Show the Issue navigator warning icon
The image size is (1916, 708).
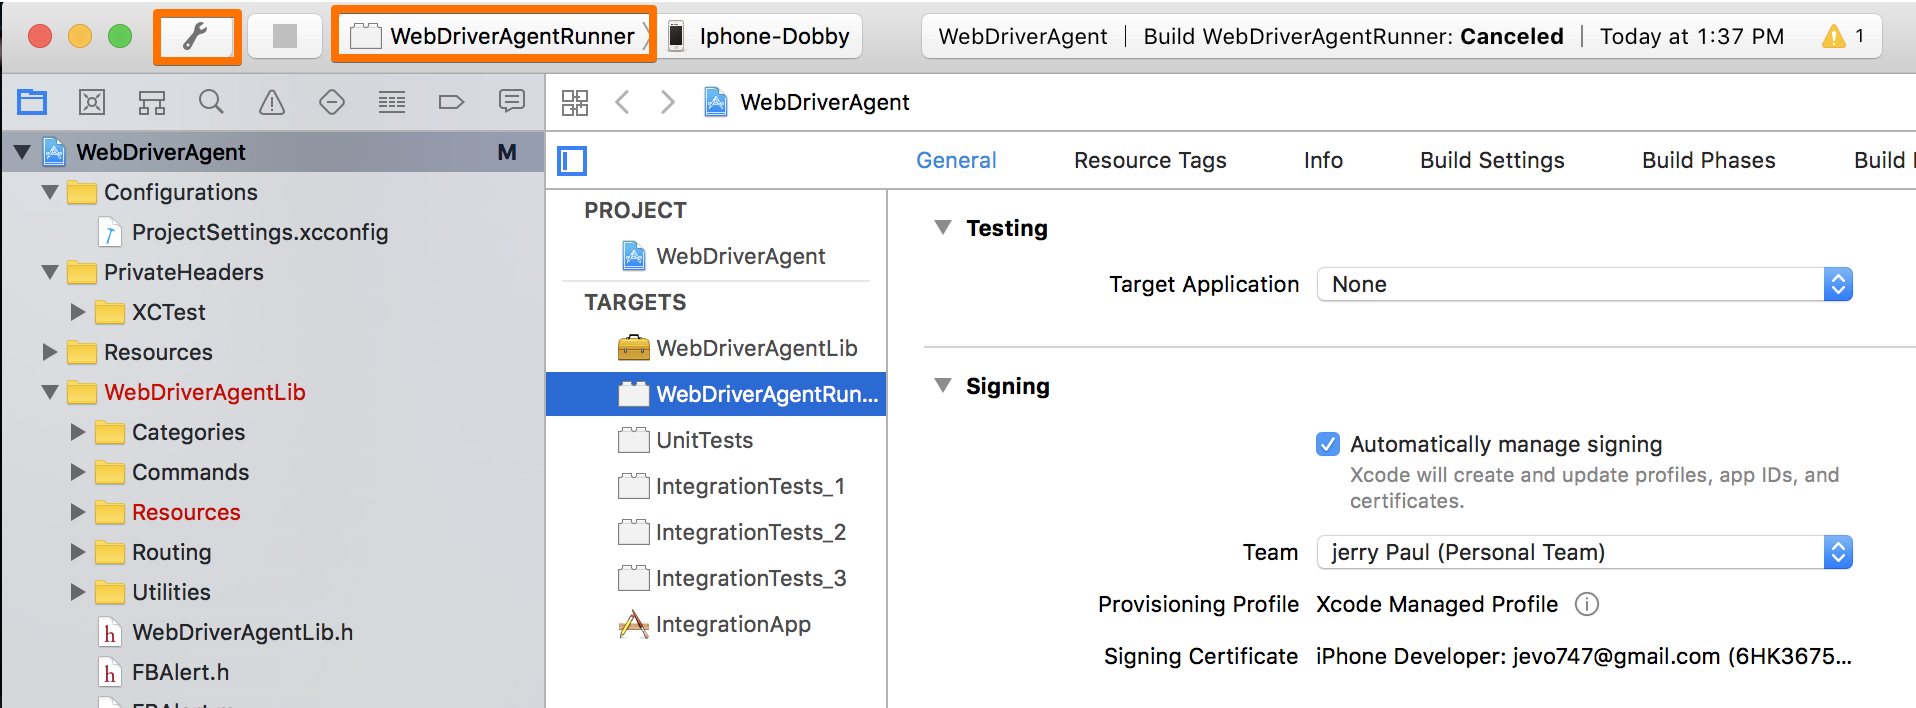271,102
